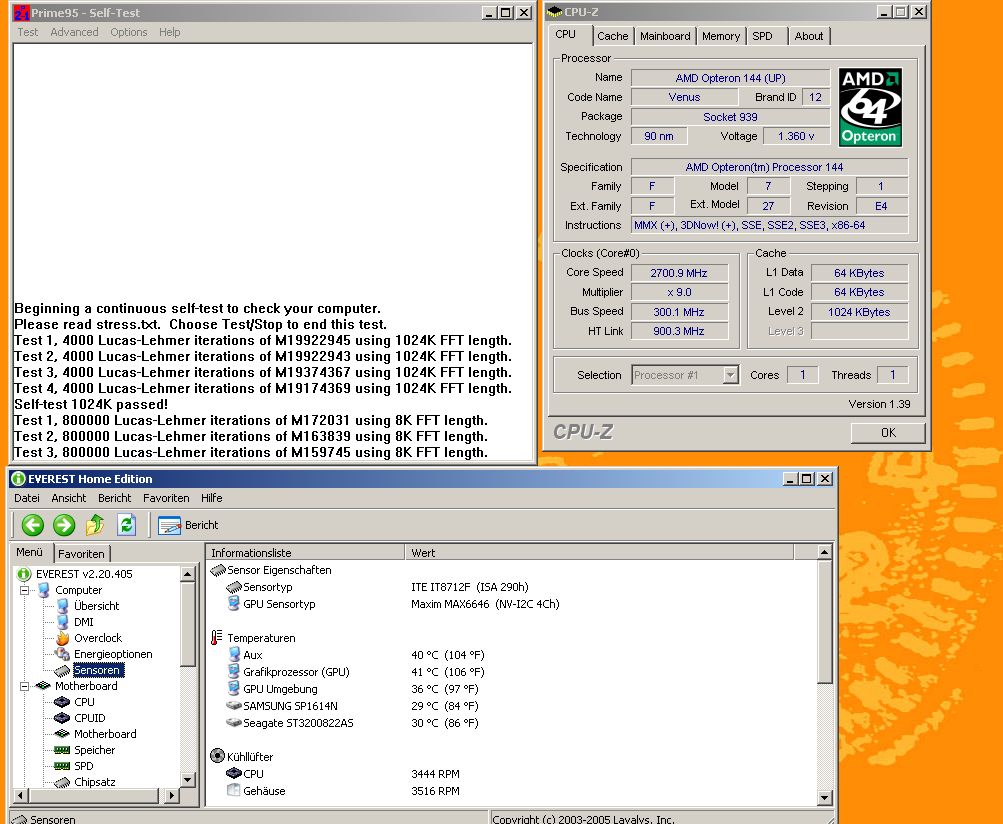The height and width of the screenshot is (824, 1003).
Task: Click the green Back arrow in EVEREST toolbar
Action: click(33, 525)
